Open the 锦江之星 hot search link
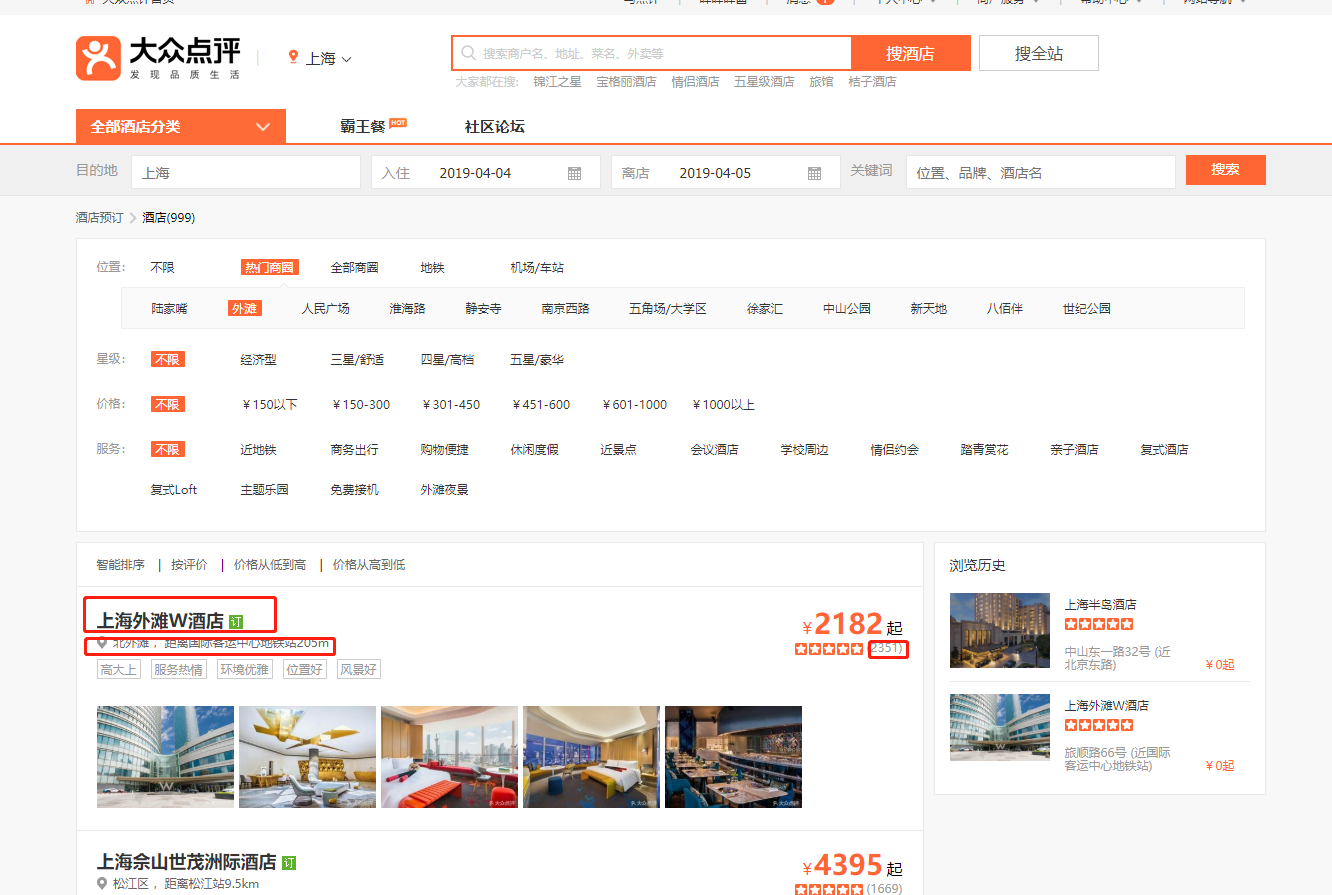This screenshot has width=1332, height=895. coord(557,81)
